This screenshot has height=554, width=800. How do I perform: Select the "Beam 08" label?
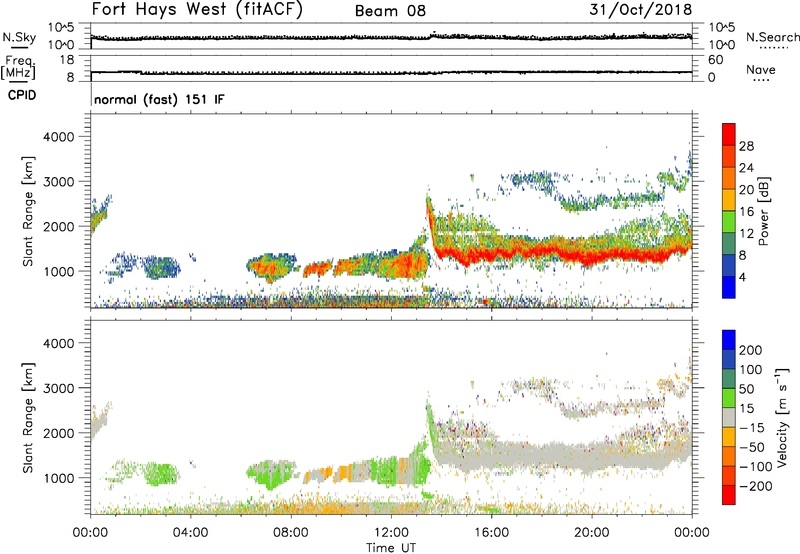click(390, 11)
